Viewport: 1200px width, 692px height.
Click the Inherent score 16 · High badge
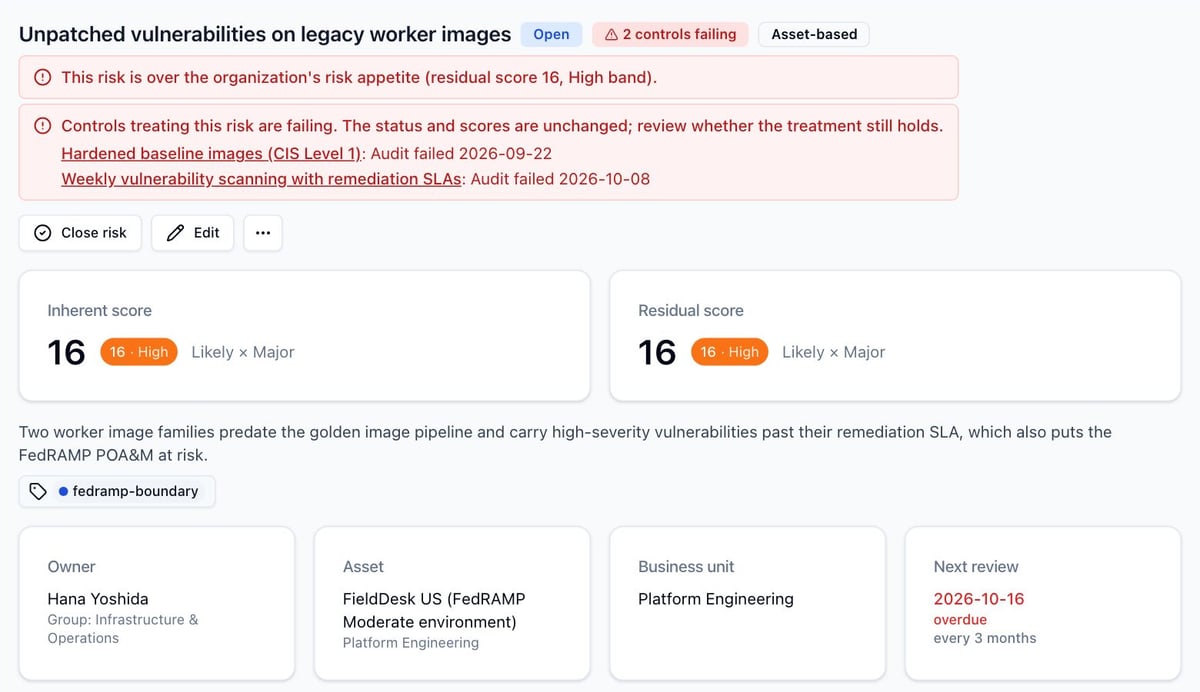coord(139,352)
